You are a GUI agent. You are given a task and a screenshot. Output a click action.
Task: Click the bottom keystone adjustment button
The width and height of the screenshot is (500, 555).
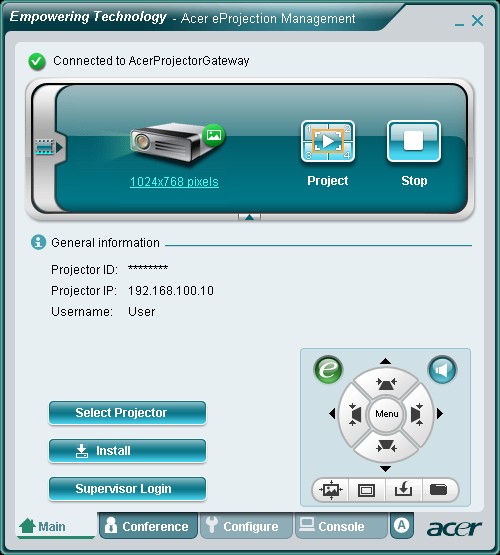(x=386, y=446)
